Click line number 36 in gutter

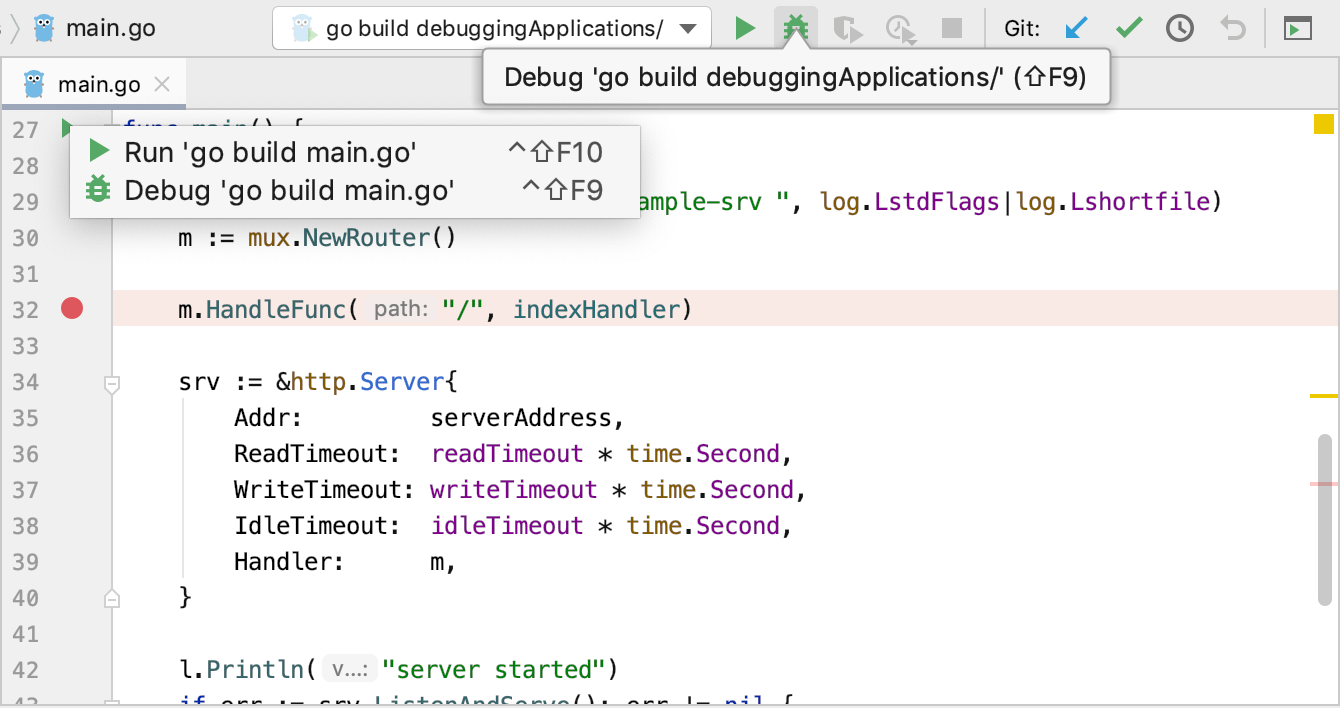coord(25,454)
